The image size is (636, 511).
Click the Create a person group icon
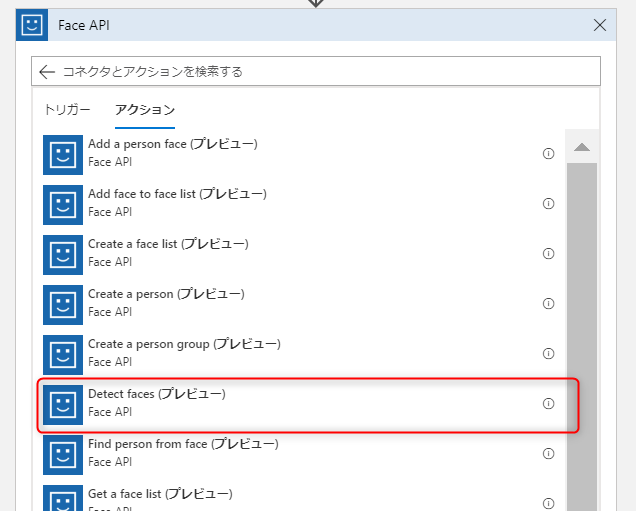click(63, 355)
